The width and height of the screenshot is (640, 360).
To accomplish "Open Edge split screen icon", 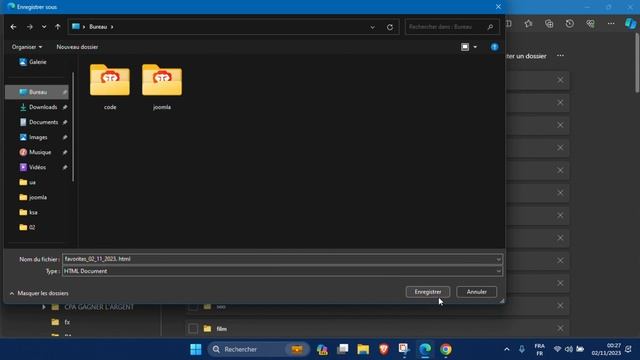I will point(509,24).
